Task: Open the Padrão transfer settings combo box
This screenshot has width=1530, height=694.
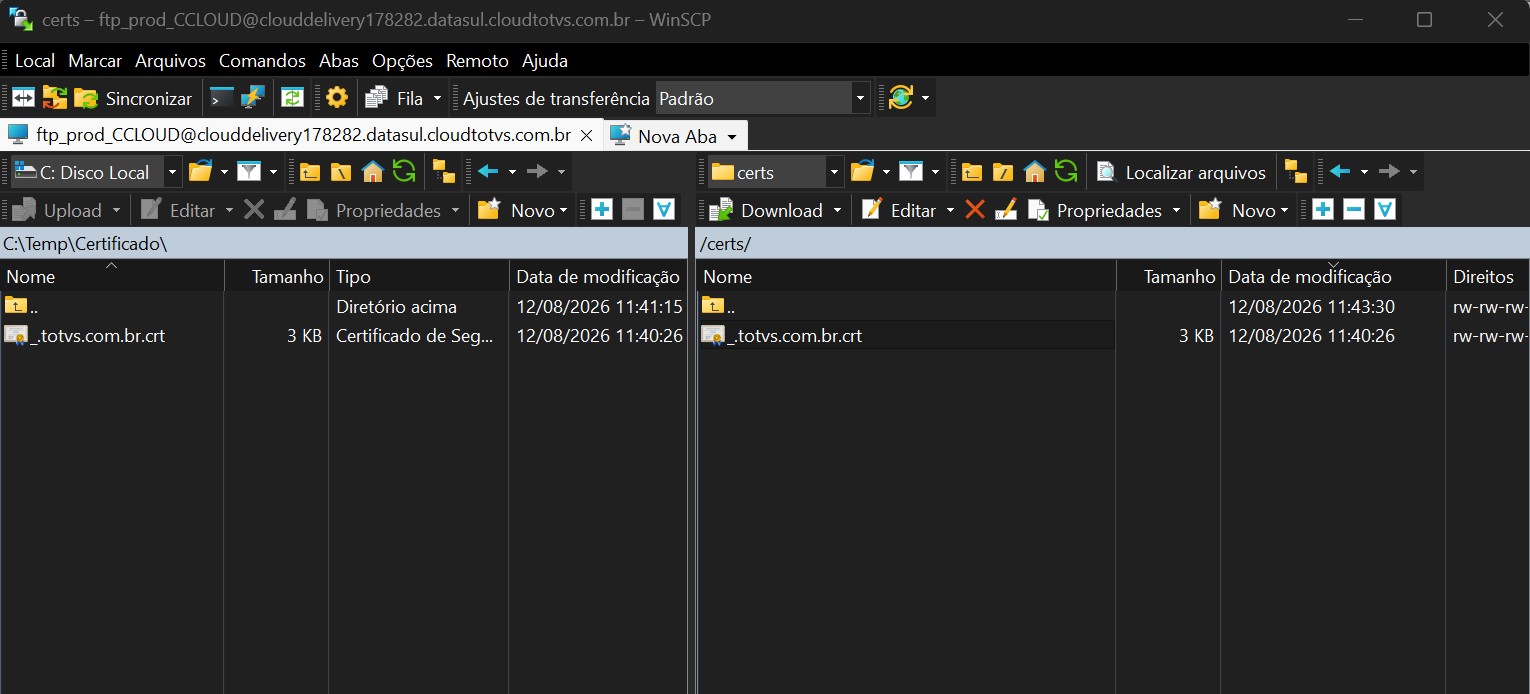Action: click(x=762, y=98)
